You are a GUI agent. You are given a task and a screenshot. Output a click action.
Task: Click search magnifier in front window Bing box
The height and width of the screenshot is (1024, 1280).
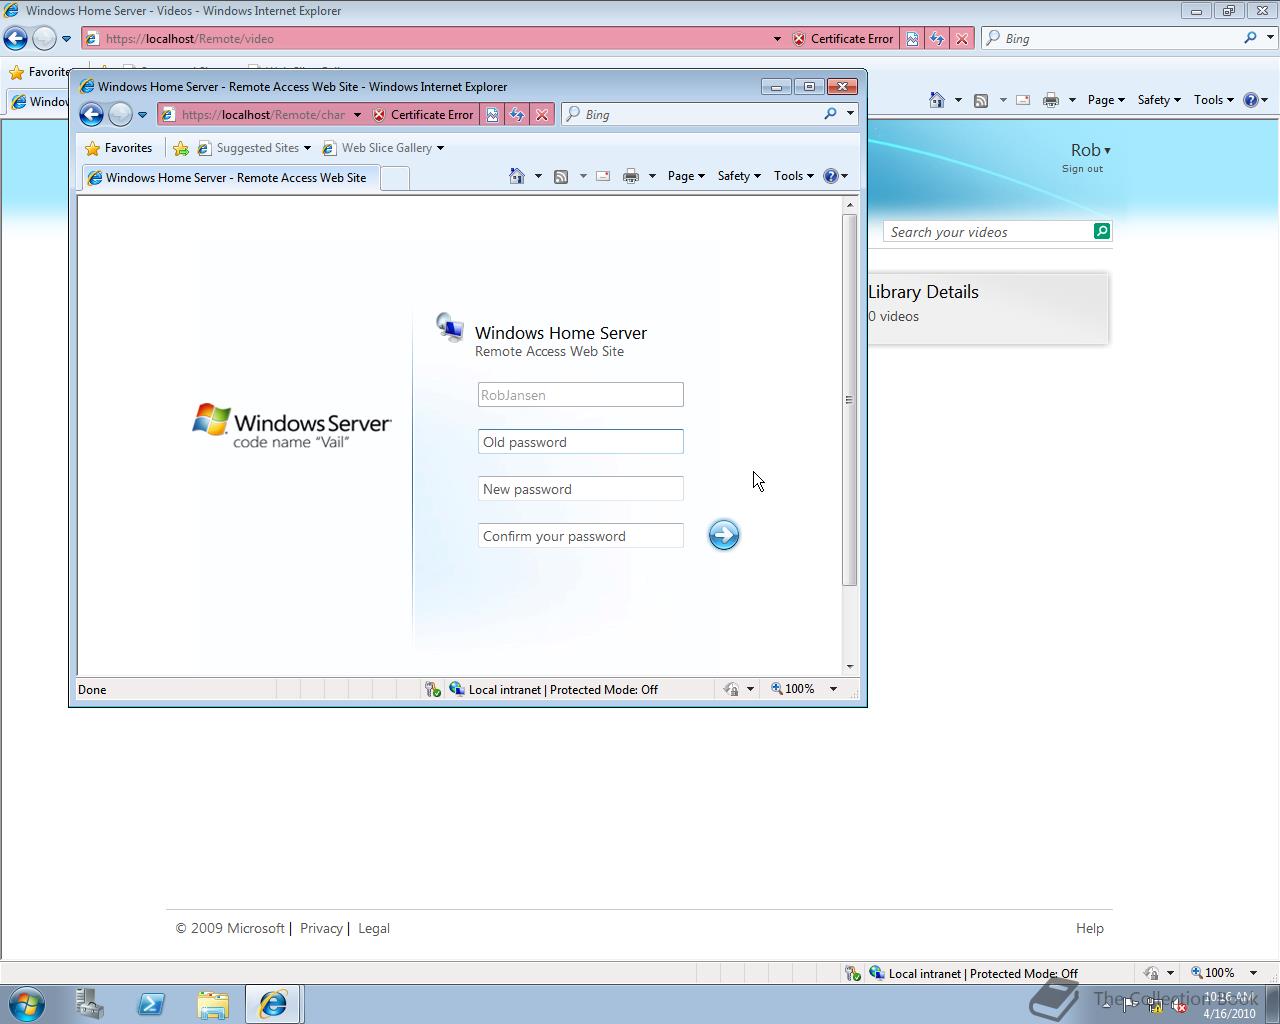click(x=830, y=114)
